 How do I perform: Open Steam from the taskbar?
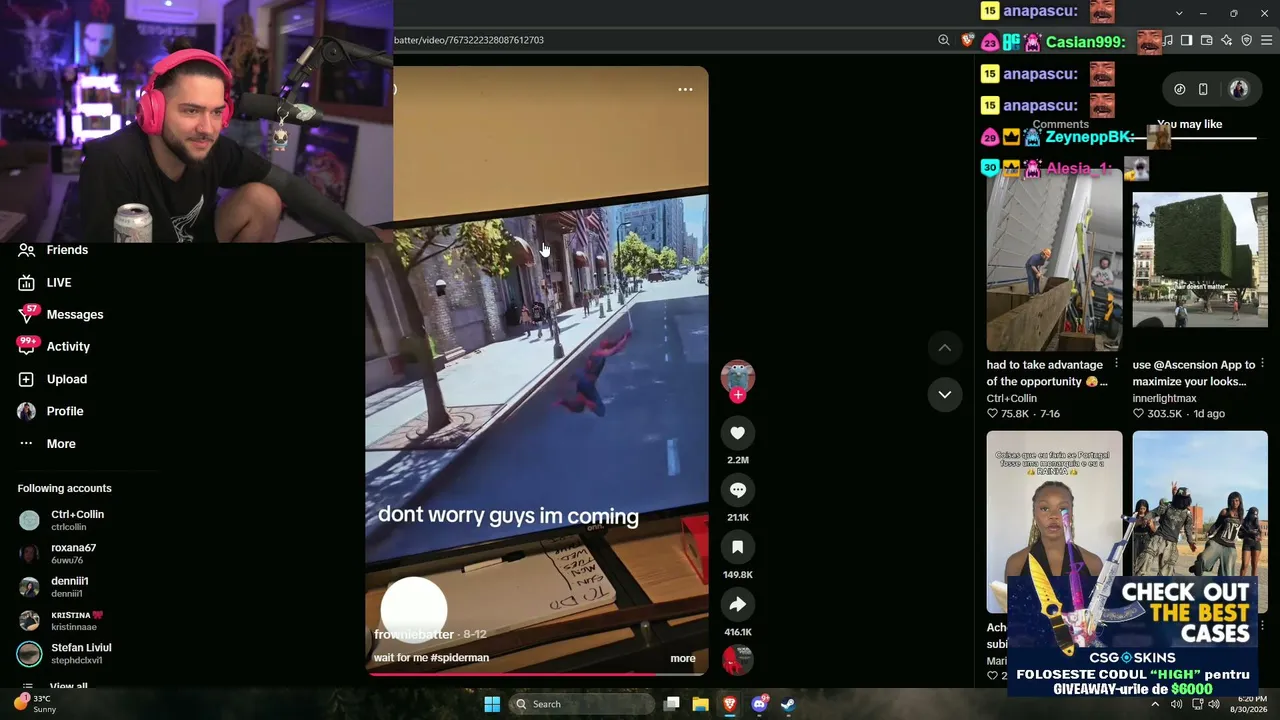click(788, 704)
